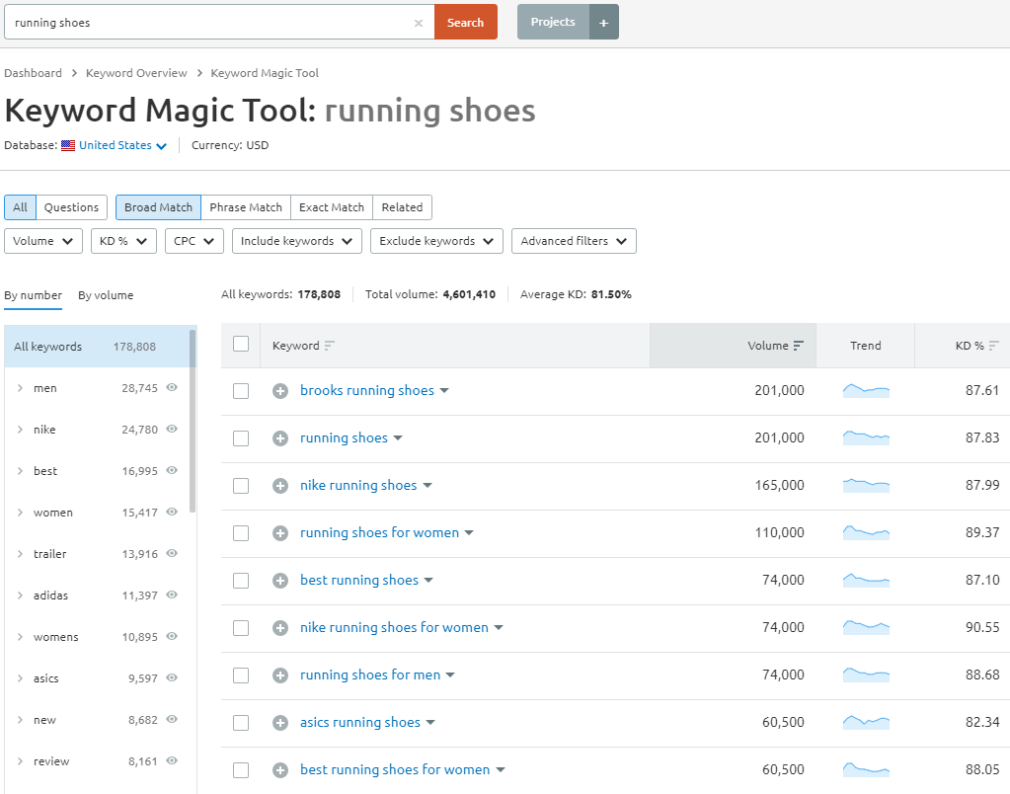Add asics running shoes with plus icon
This screenshot has width=1010, height=794.
[x=280, y=723]
